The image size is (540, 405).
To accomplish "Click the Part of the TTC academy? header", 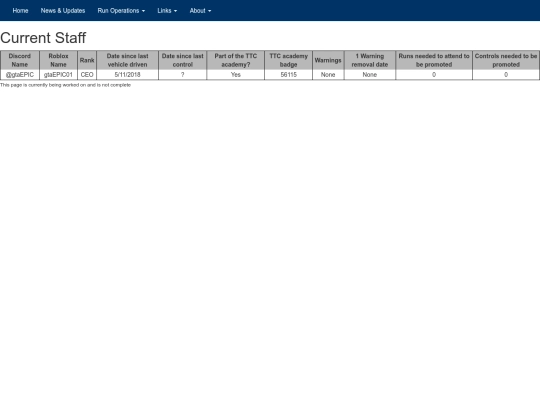I will pyautogui.click(x=236, y=60).
